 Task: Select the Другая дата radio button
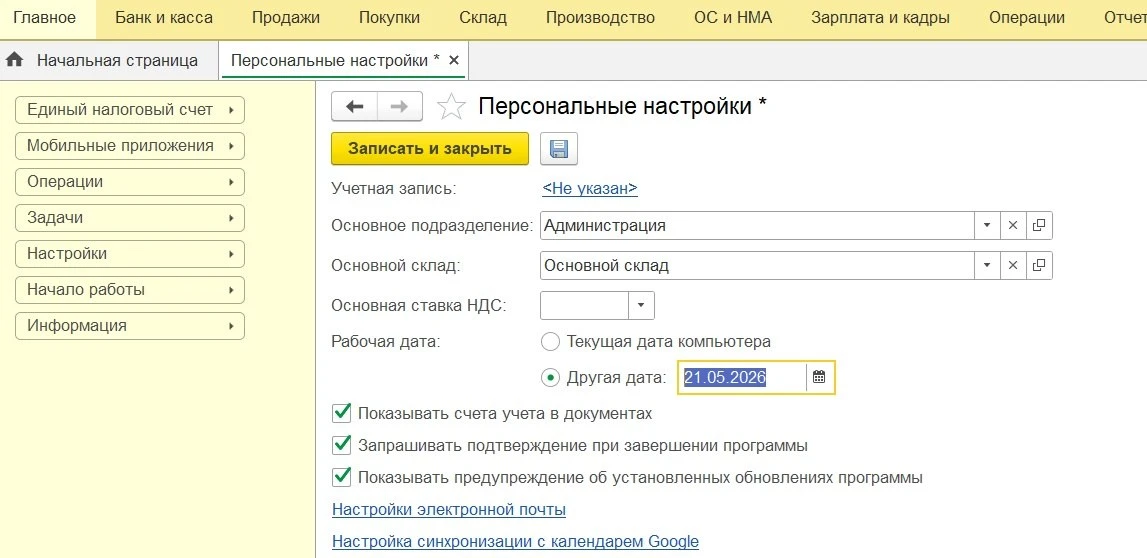point(550,377)
